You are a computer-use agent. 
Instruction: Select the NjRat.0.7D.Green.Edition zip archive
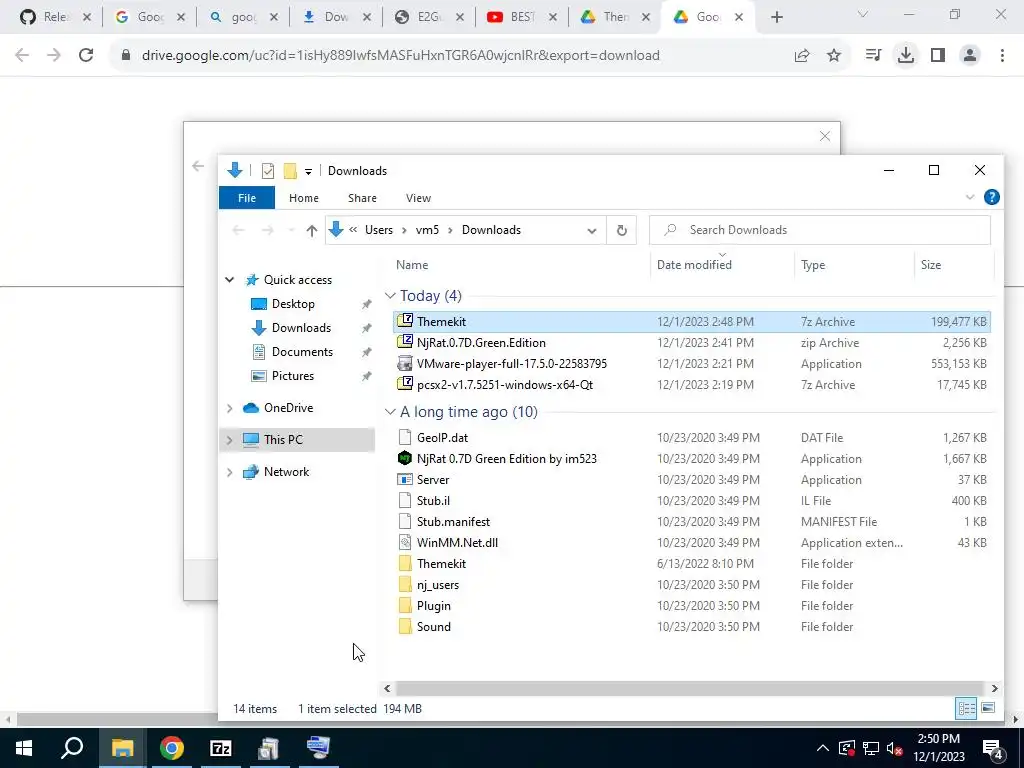(692, 342)
